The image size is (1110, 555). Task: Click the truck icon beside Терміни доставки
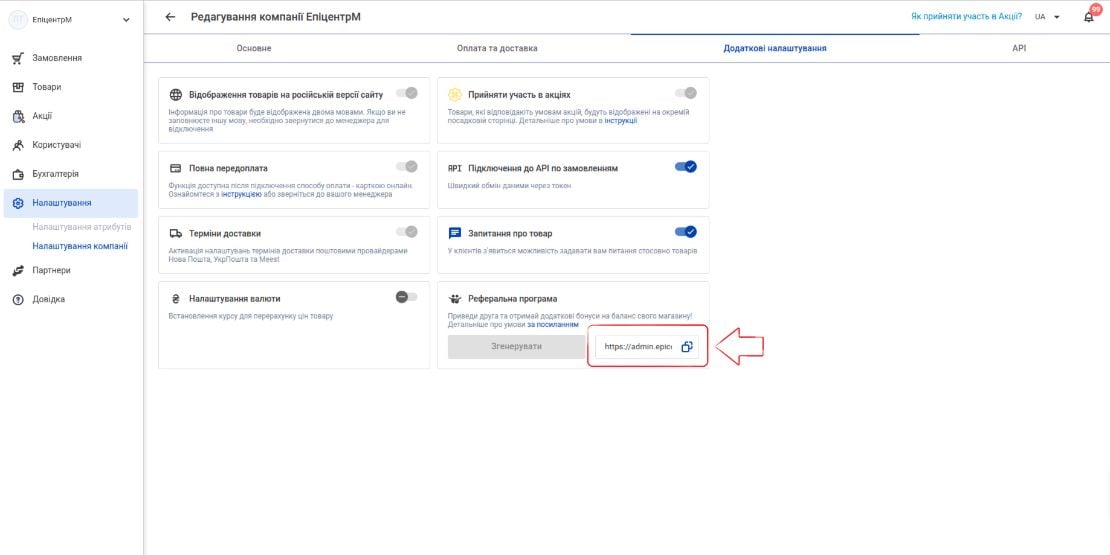(x=176, y=233)
